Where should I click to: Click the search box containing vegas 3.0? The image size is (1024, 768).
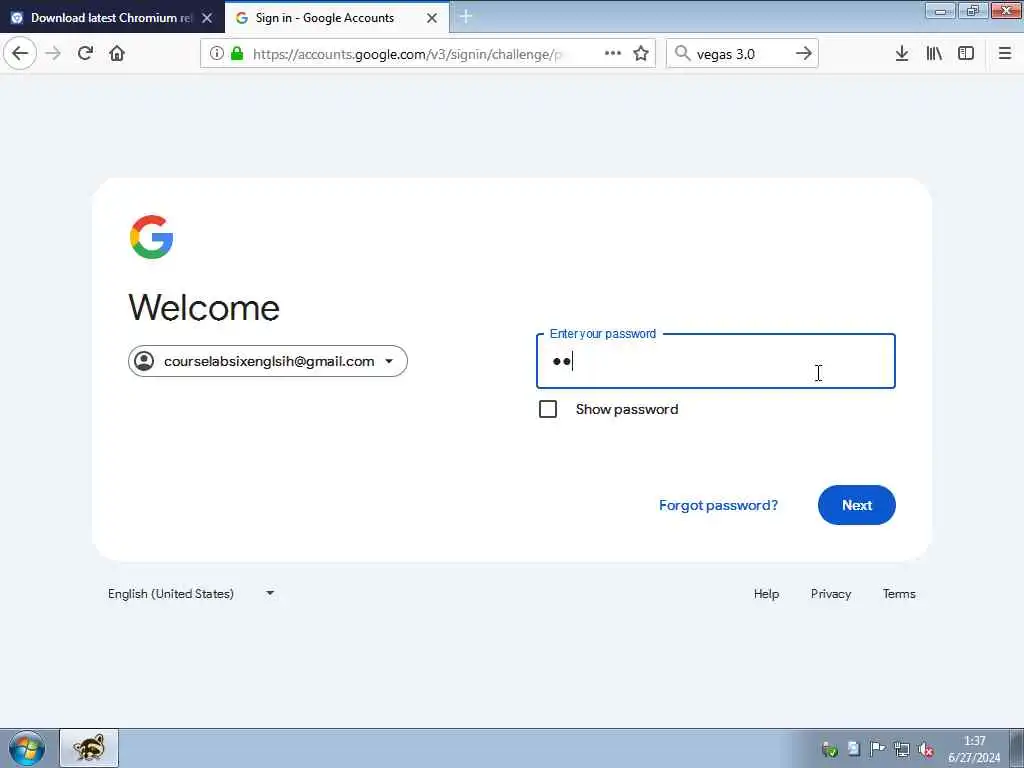pyautogui.click(x=741, y=54)
